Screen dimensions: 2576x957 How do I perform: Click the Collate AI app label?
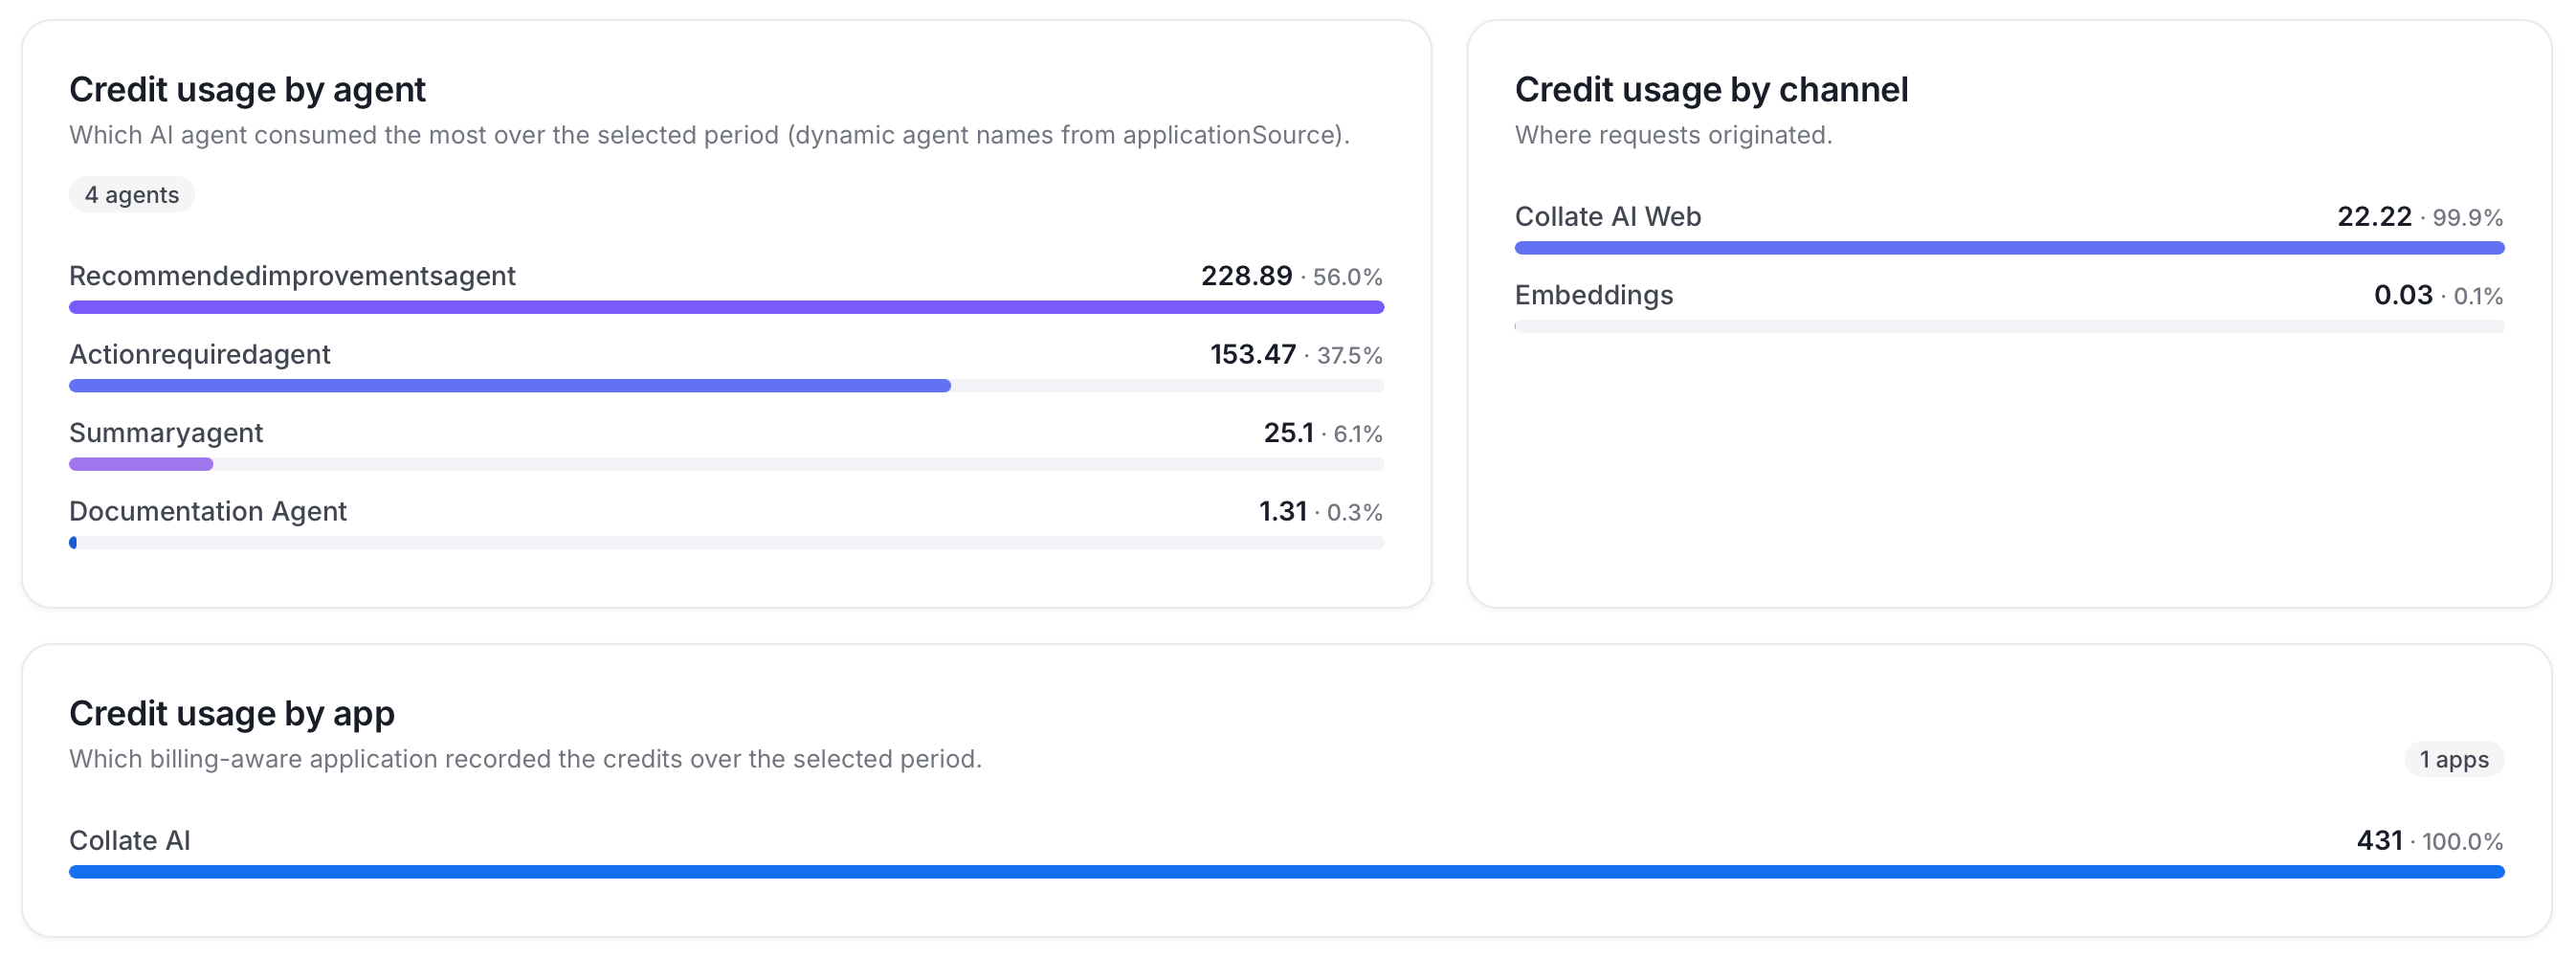pos(130,841)
